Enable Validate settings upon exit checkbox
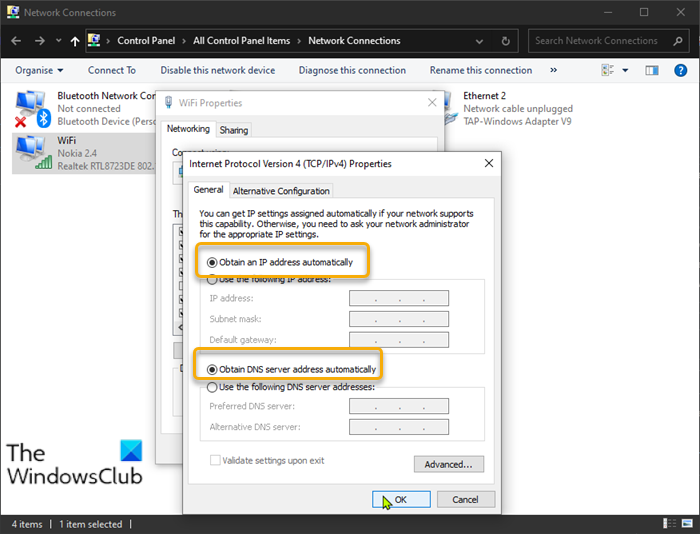The height and width of the screenshot is (534, 700). [x=215, y=460]
